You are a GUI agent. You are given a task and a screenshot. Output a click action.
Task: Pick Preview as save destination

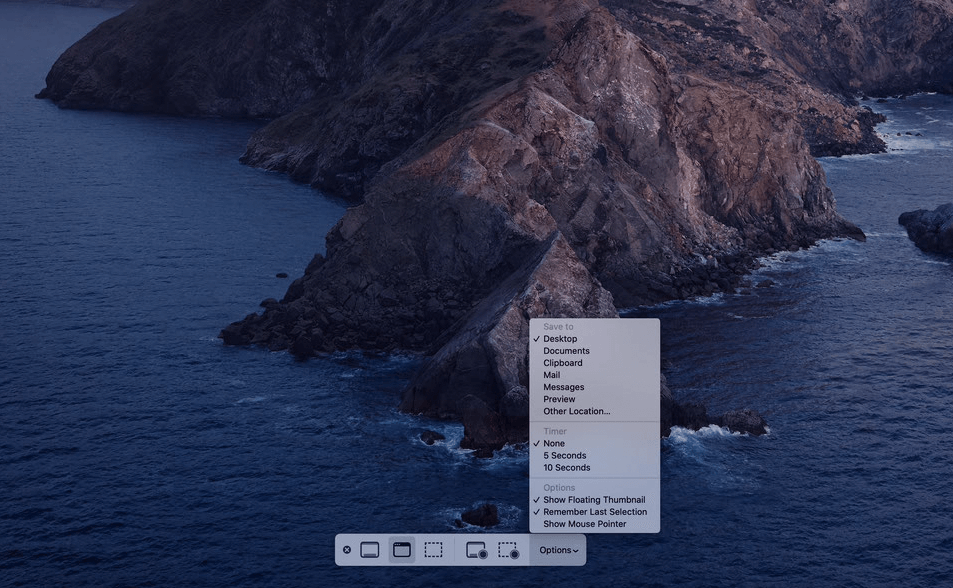[x=559, y=399]
